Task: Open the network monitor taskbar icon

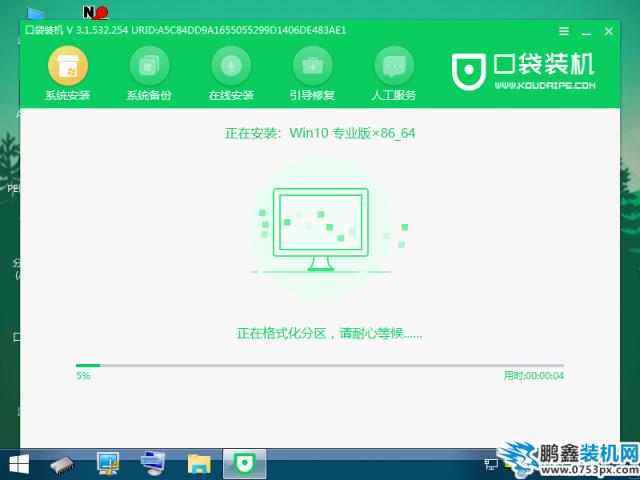Action: pos(108,464)
